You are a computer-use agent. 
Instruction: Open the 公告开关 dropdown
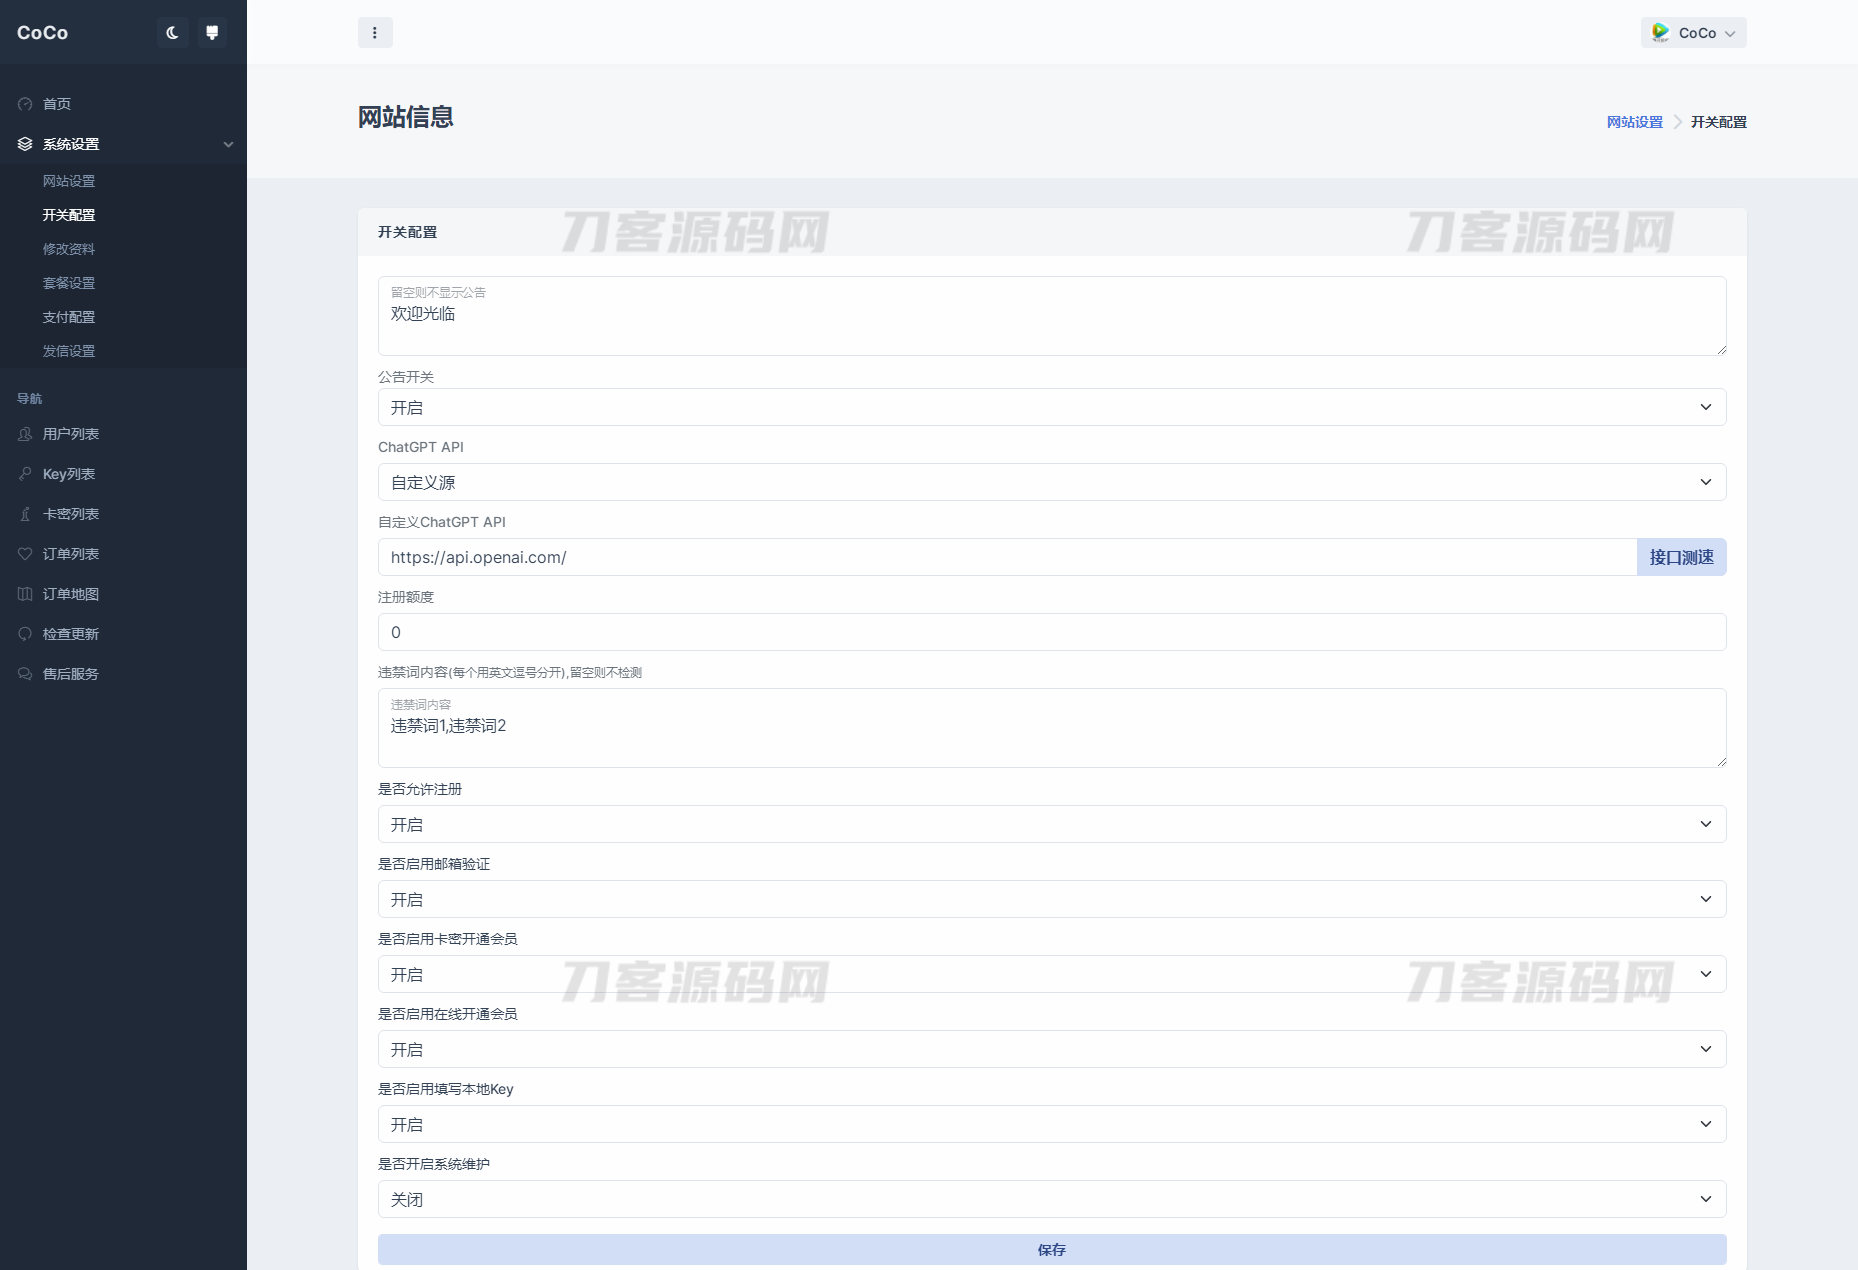[1051, 407]
